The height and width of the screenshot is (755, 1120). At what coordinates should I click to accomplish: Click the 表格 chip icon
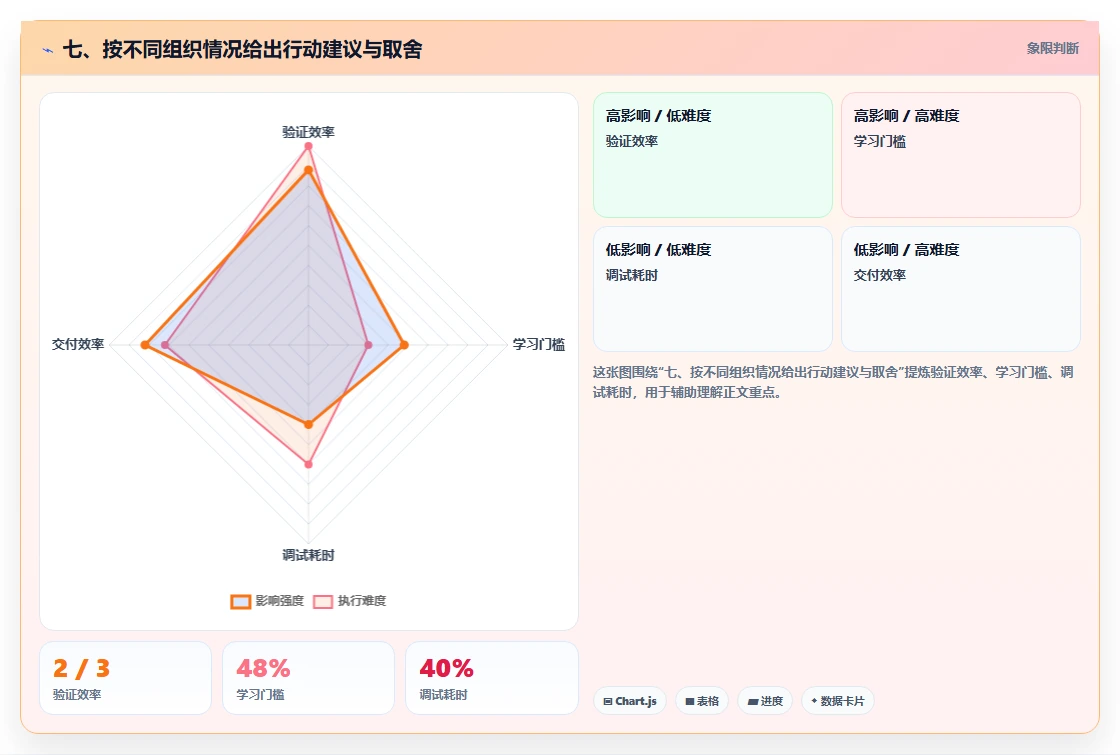(690, 701)
